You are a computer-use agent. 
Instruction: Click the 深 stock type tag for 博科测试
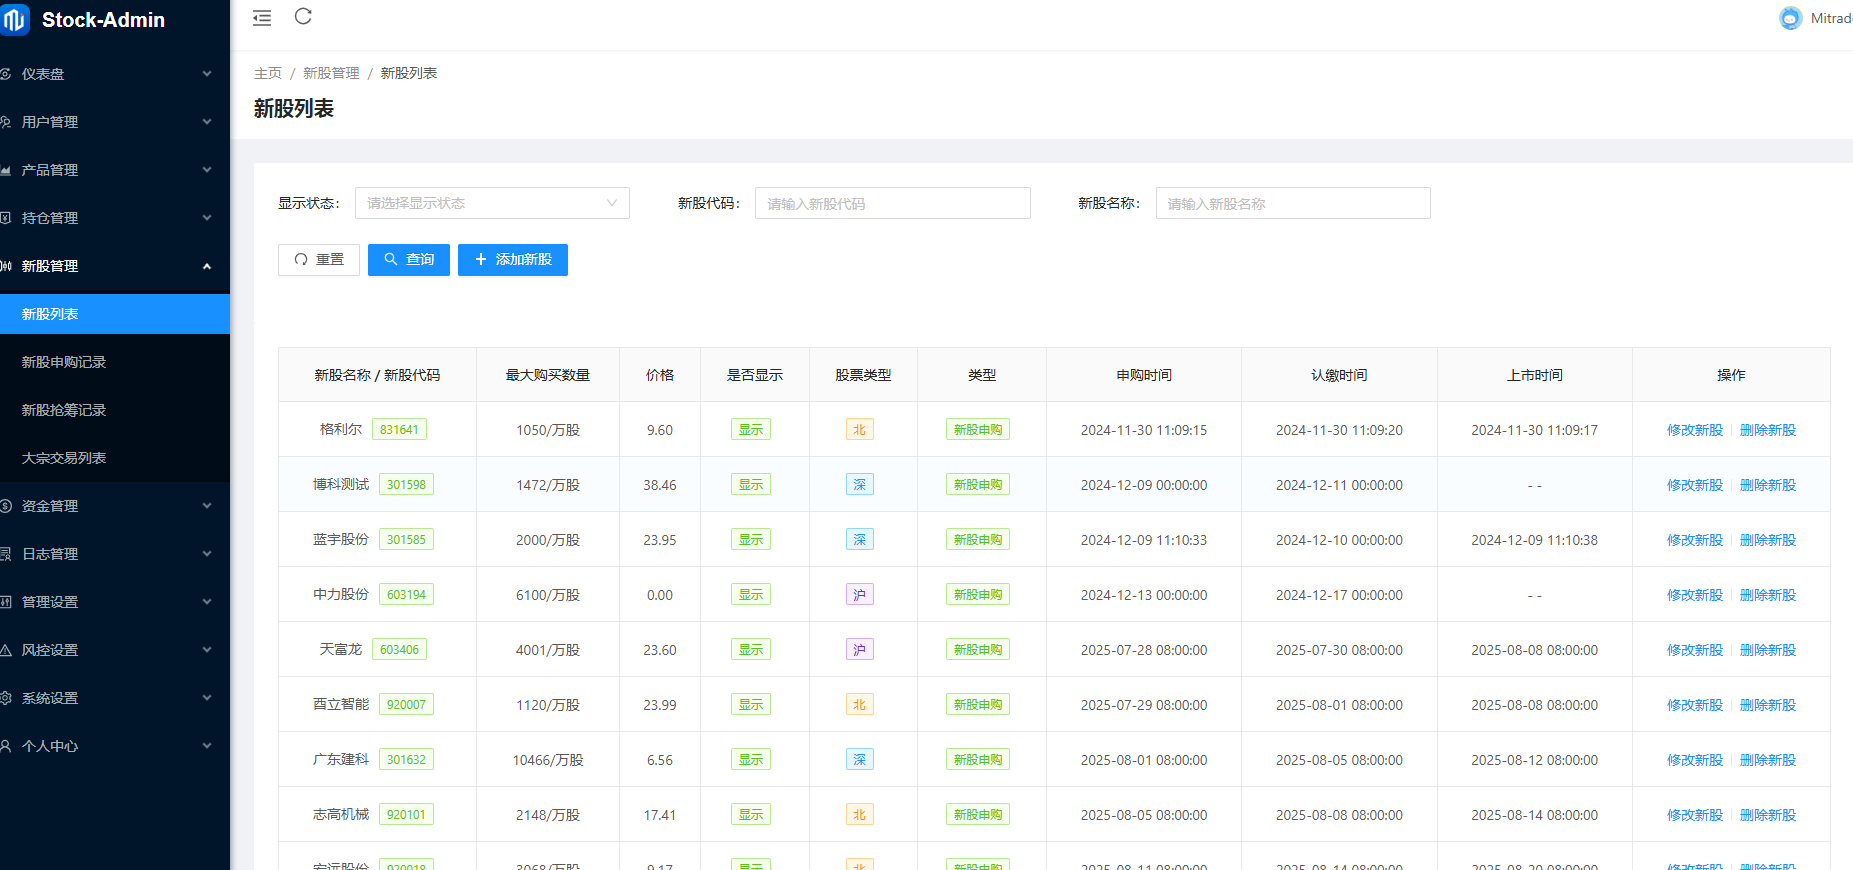tap(859, 485)
